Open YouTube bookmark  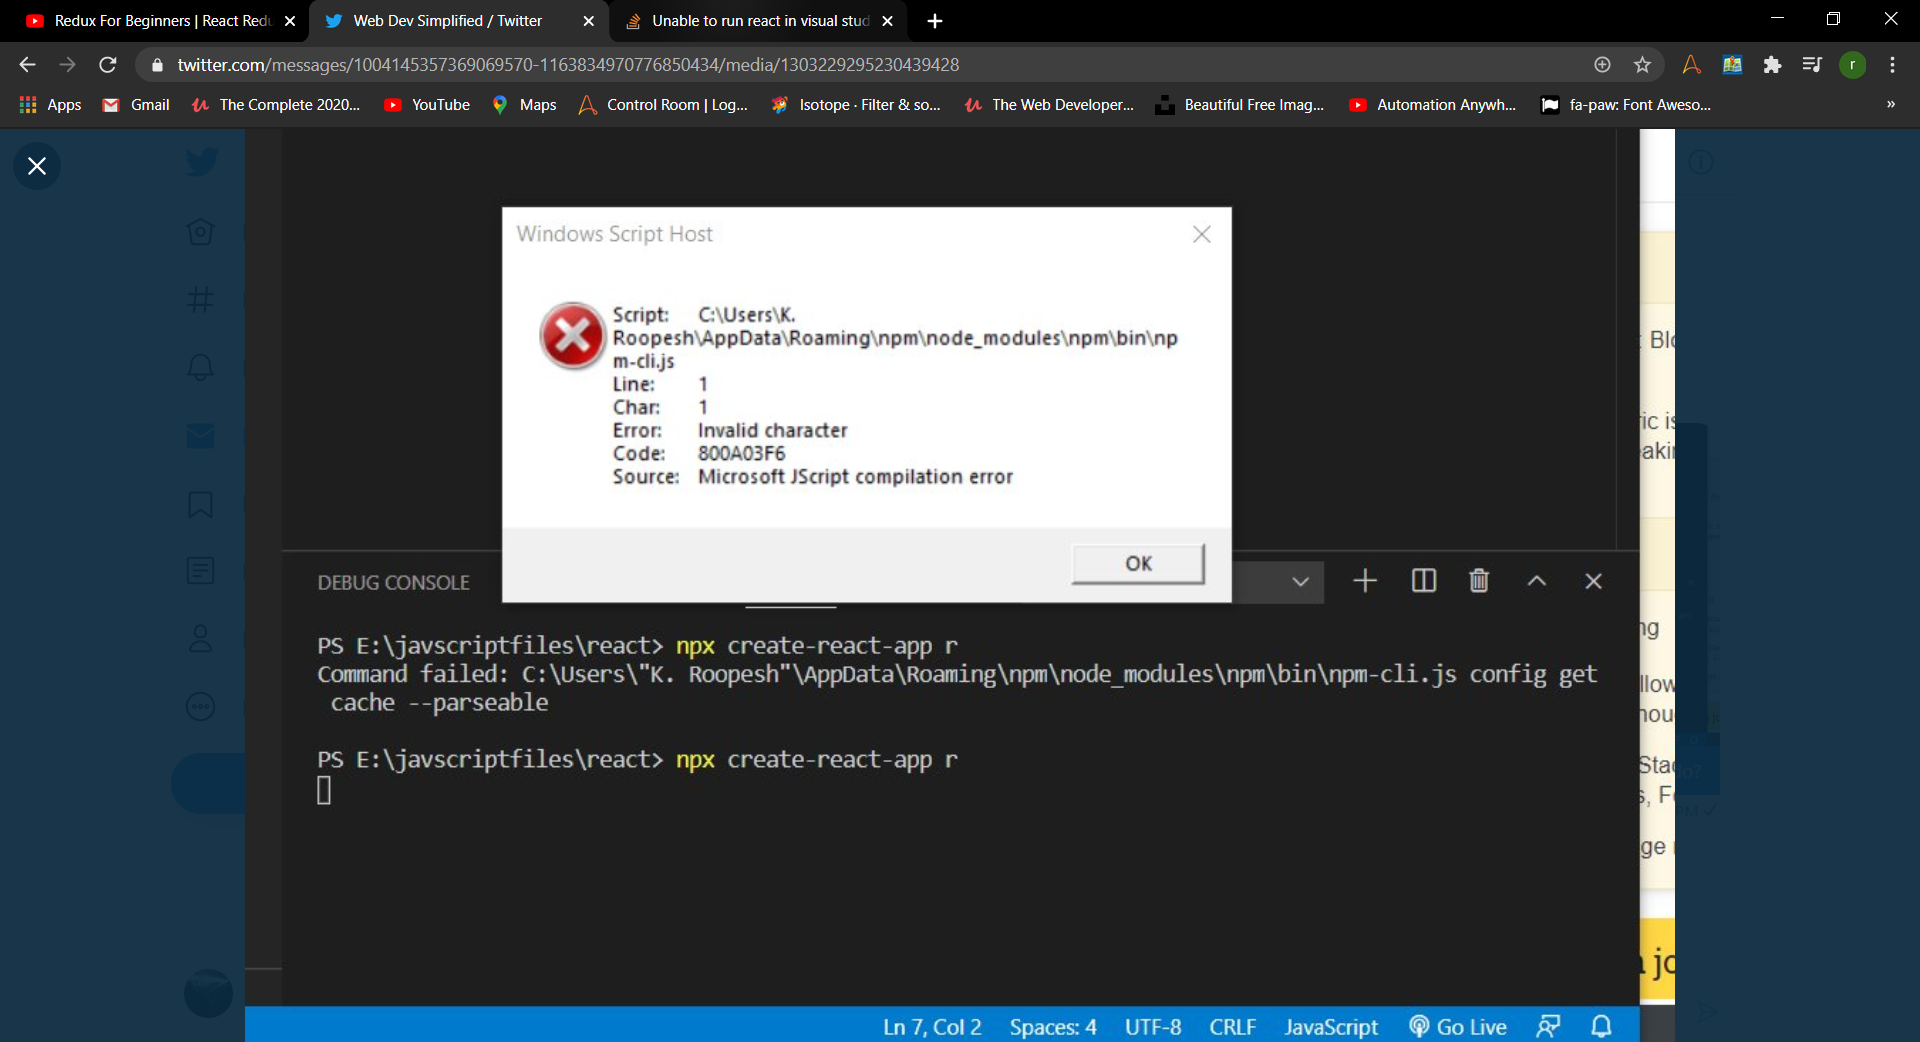pyautogui.click(x=427, y=105)
